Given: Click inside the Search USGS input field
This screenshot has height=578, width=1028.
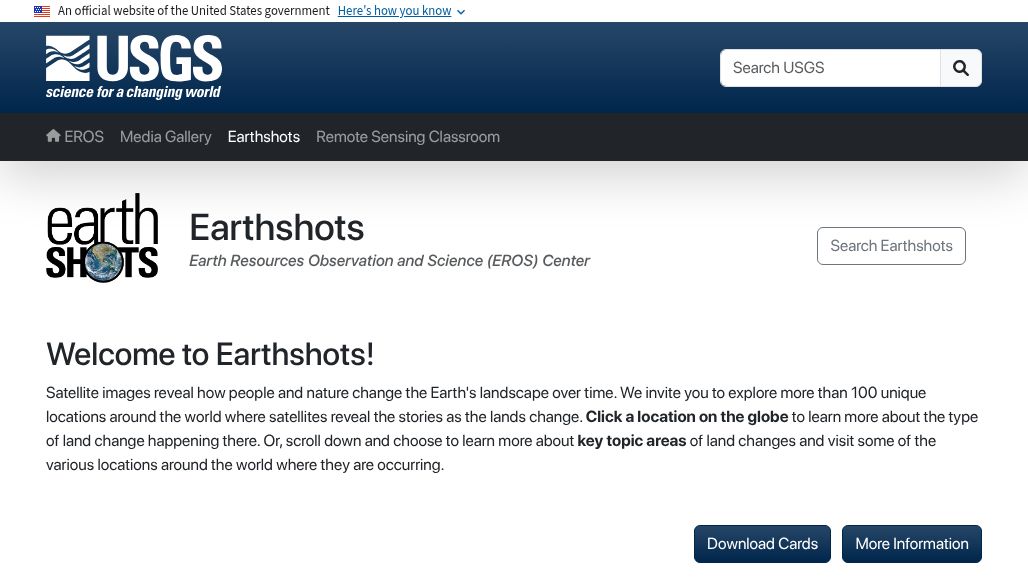Looking at the screenshot, I should click(830, 68).
